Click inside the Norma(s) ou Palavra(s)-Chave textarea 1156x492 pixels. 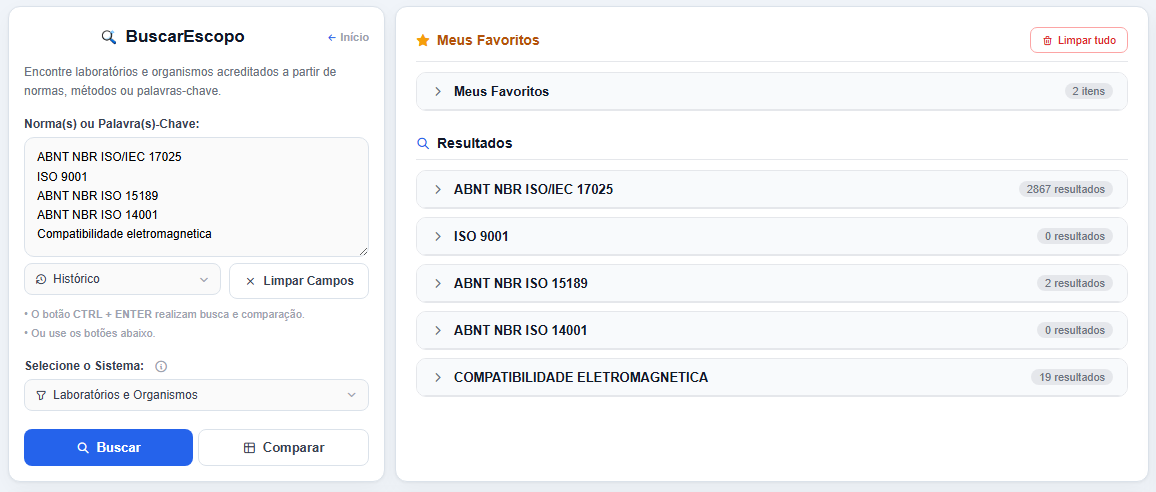[196, 197]
